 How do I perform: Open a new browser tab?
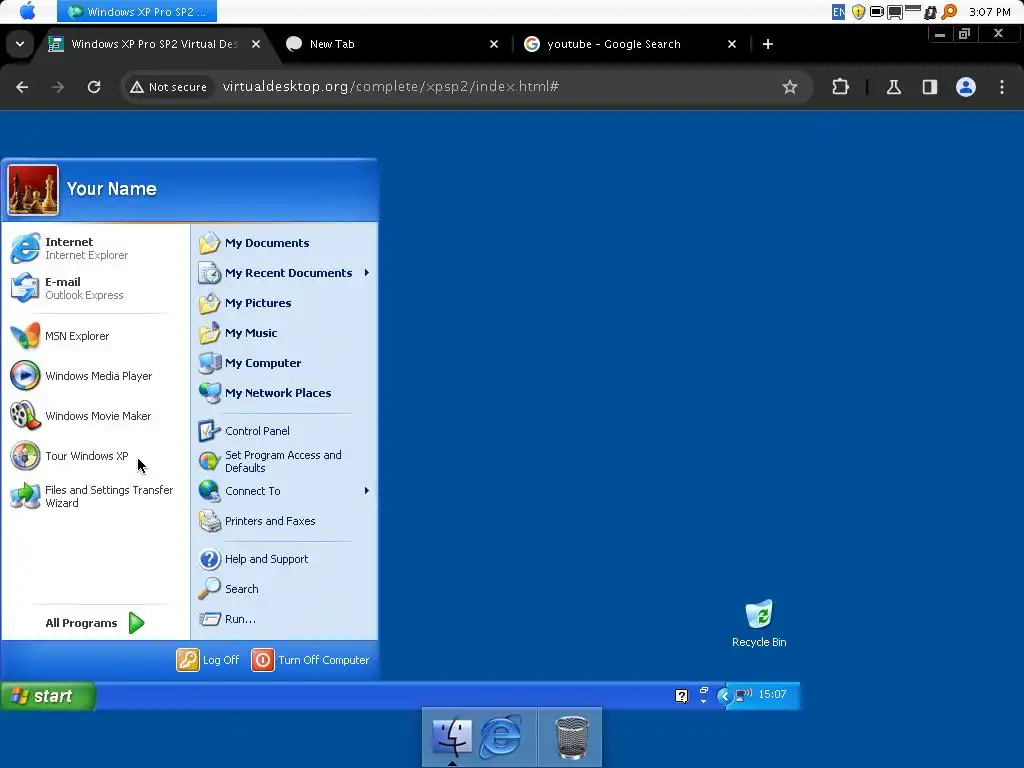[x=768, y=44]
